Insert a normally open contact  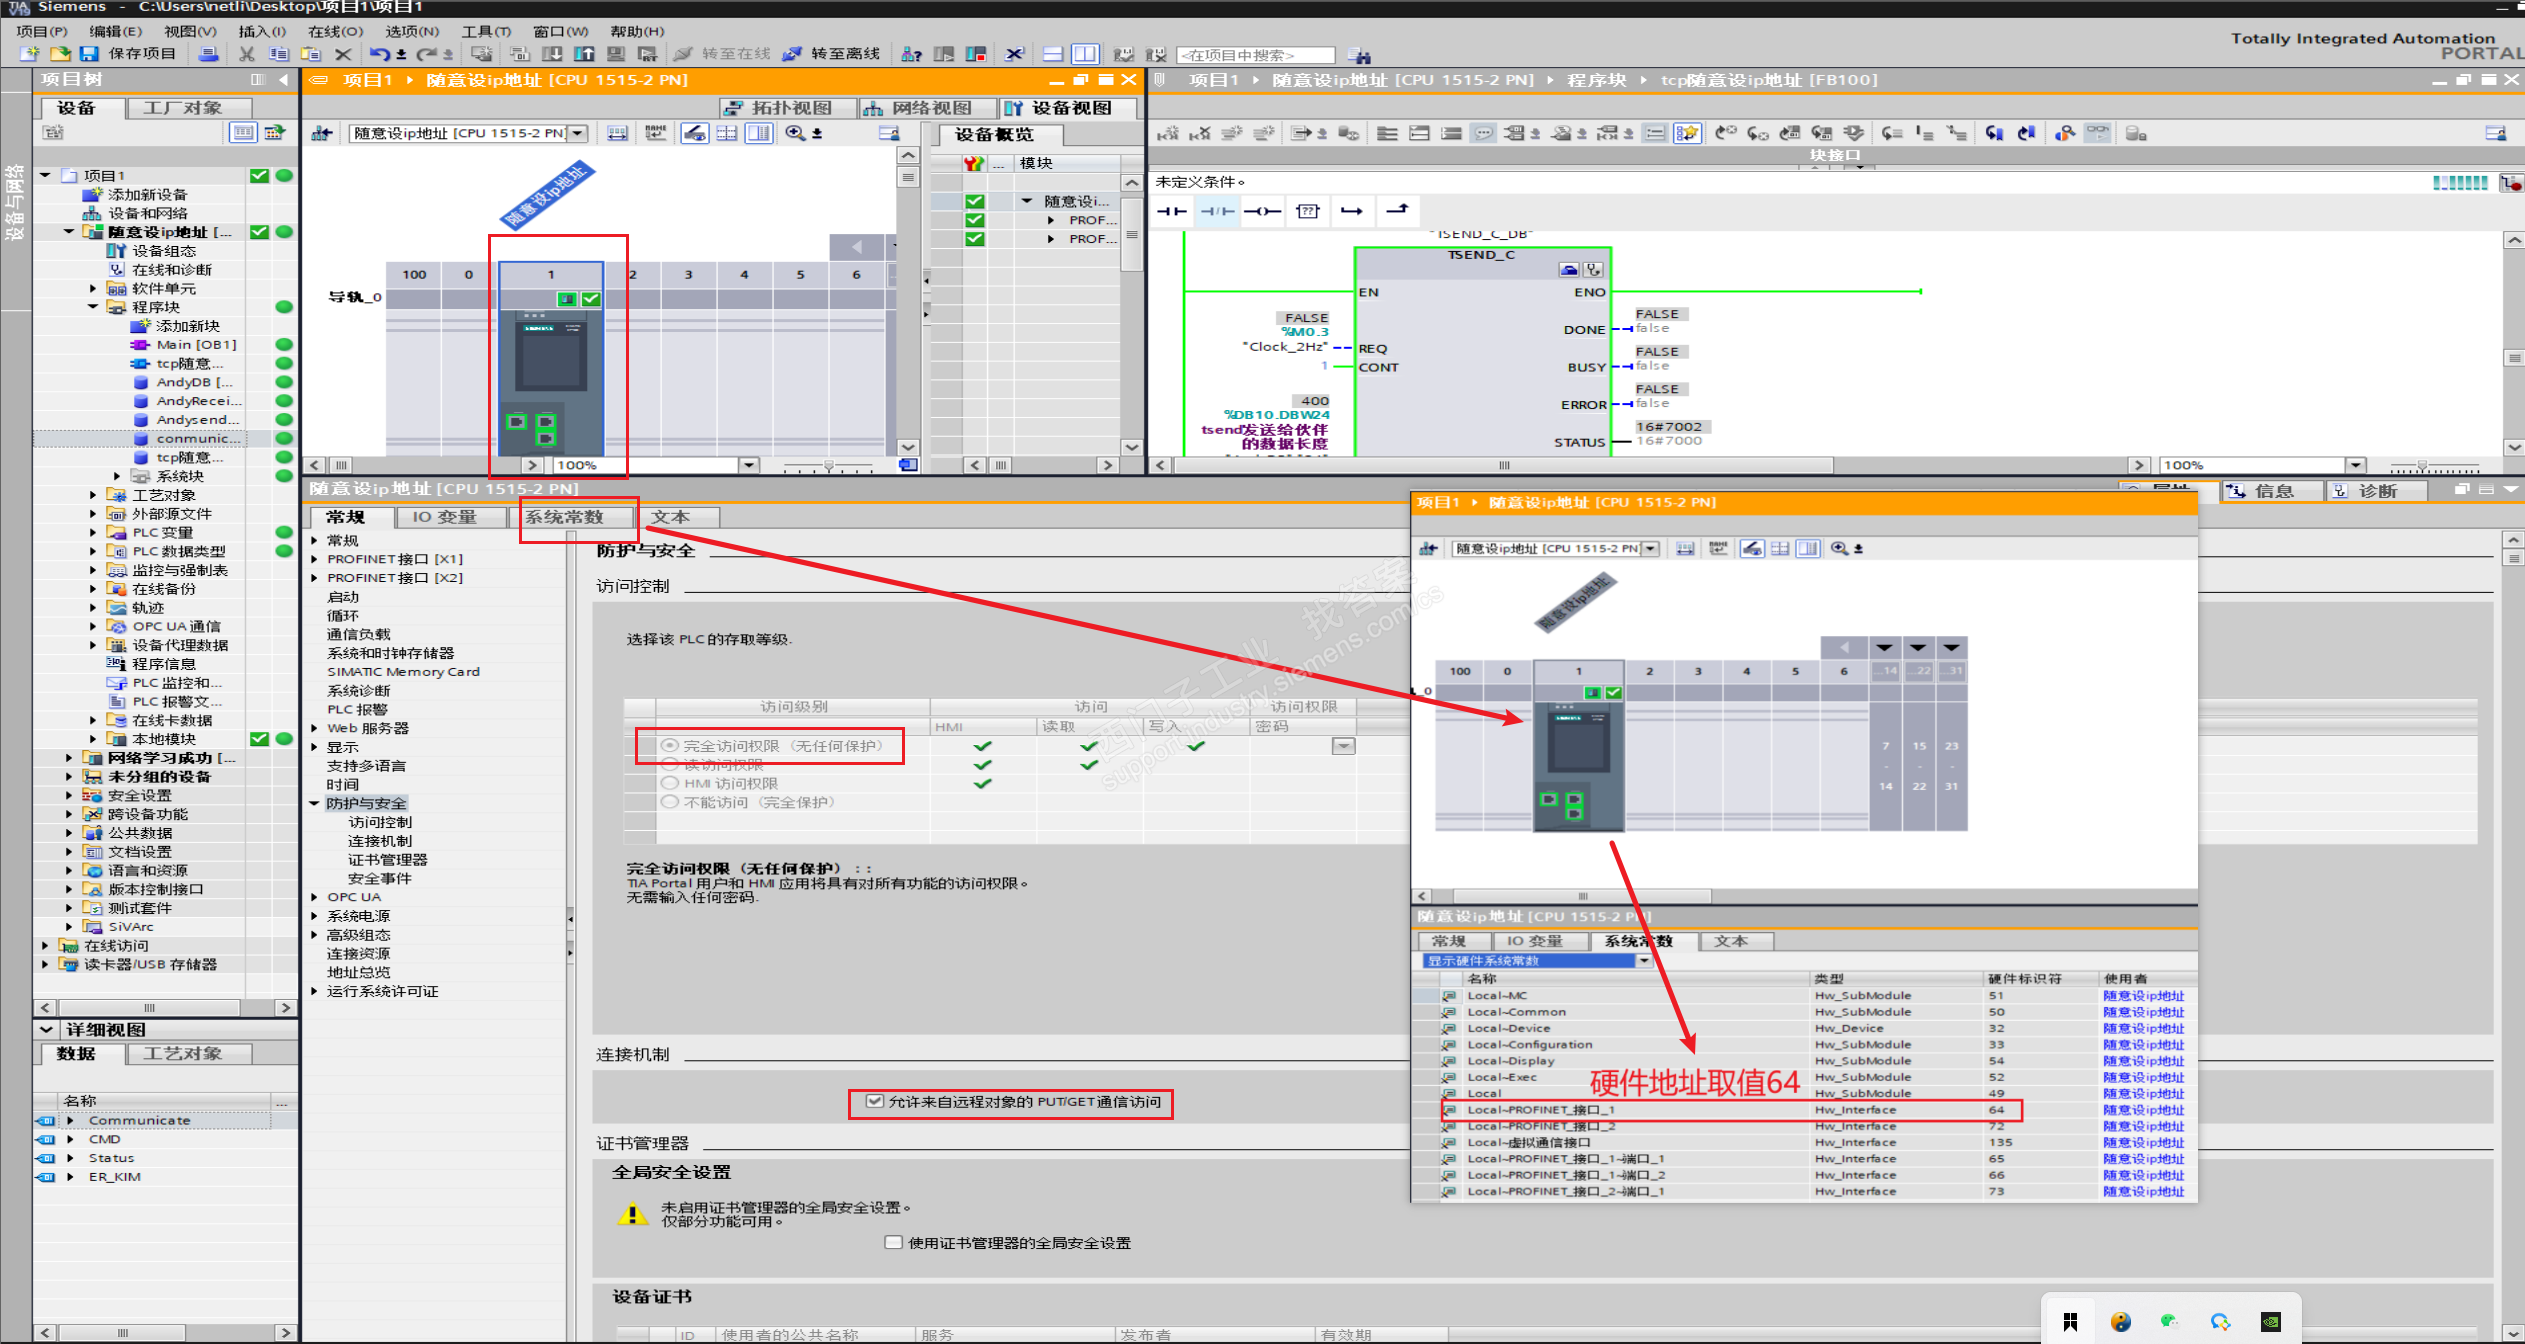pos(1171,211)
